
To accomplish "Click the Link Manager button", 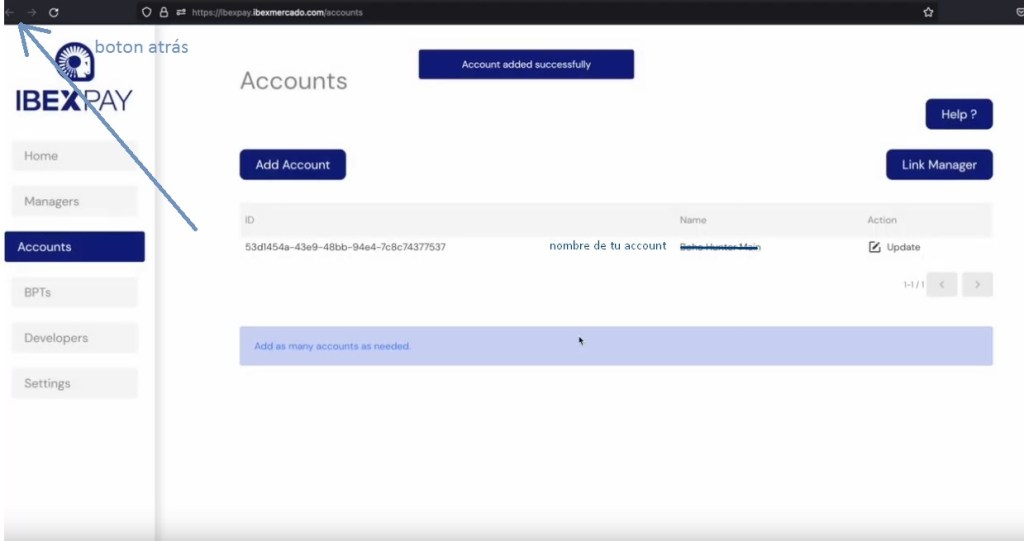I will point(939,165).
